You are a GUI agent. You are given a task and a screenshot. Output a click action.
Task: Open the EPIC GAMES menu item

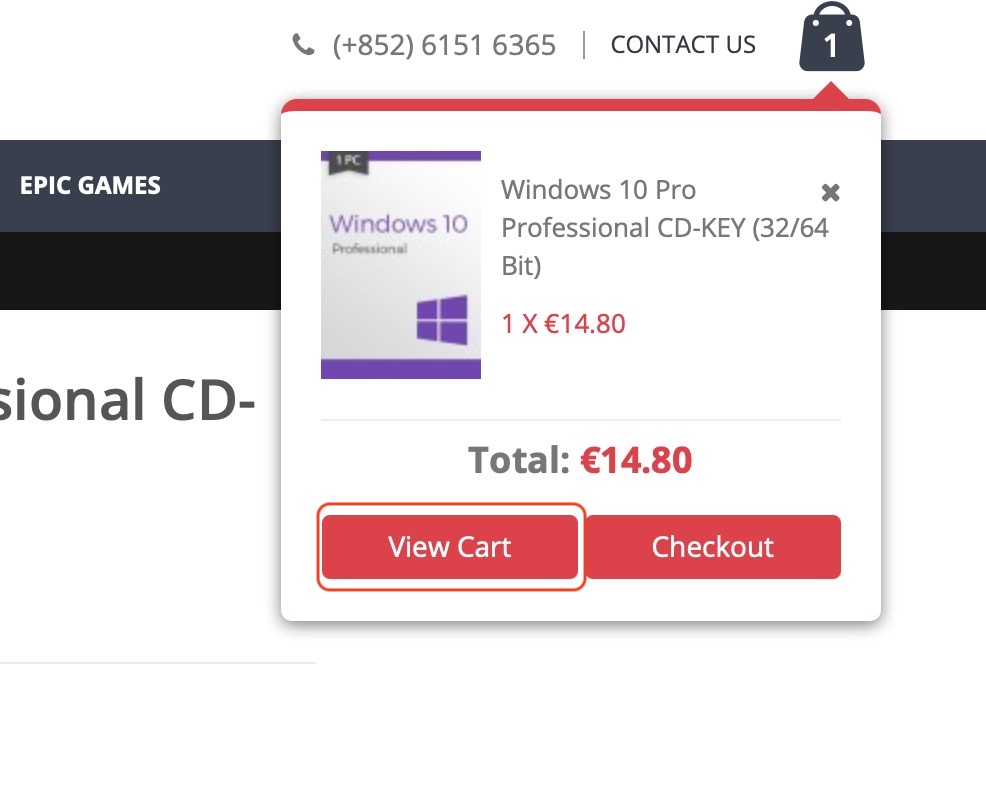(90, 185)
